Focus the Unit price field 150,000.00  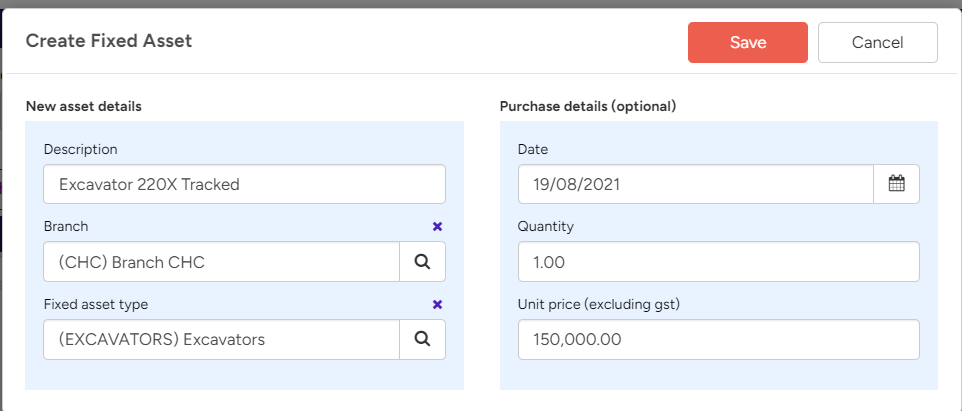(718, 339)
